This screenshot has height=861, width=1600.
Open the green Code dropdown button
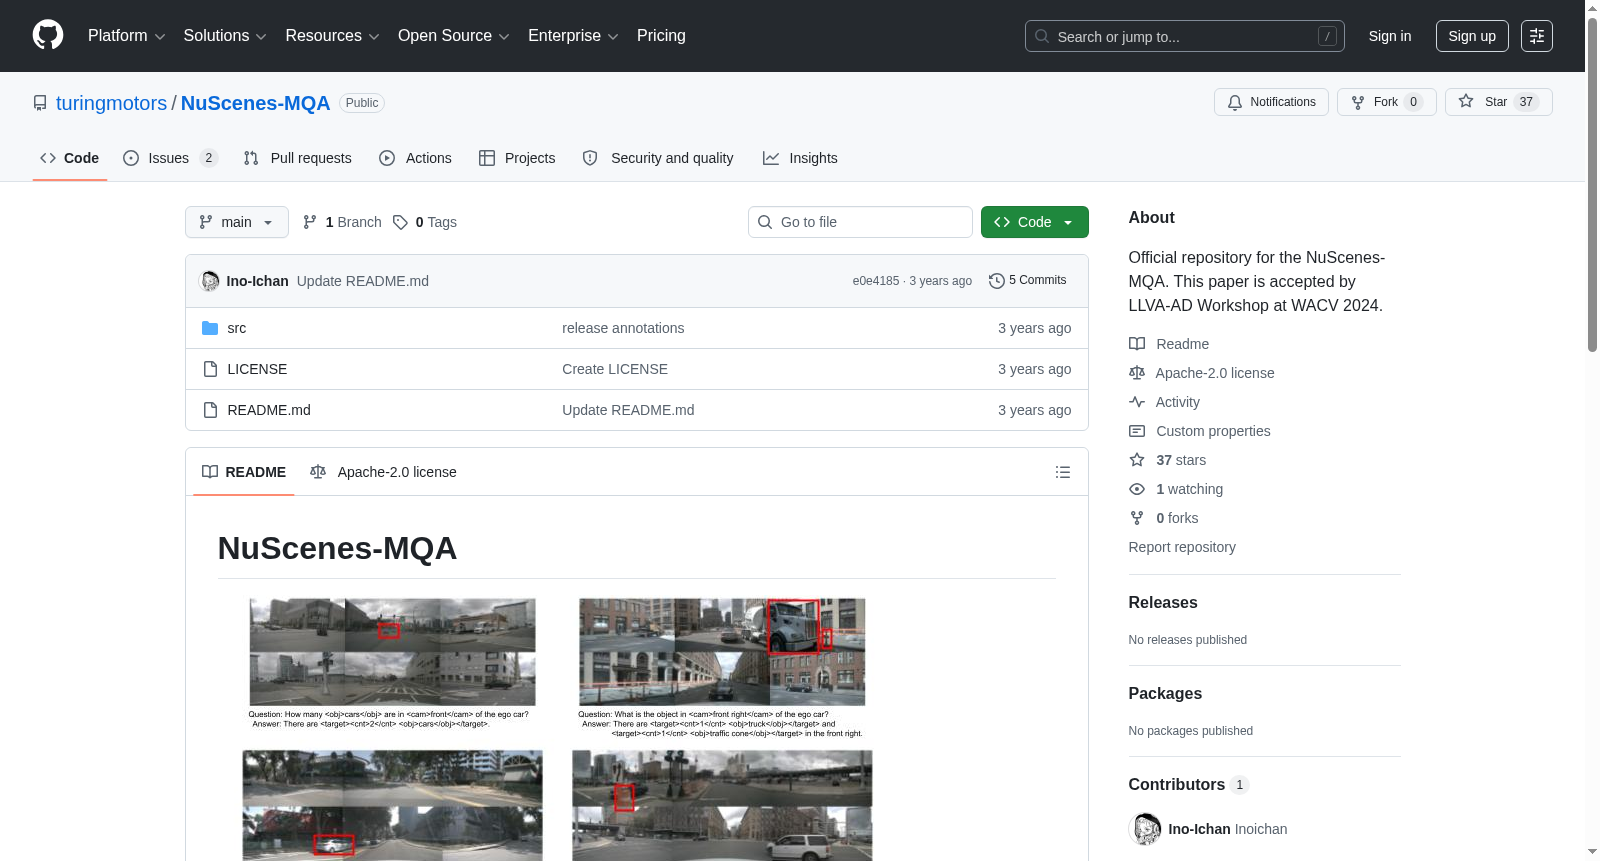point(1035,222)
